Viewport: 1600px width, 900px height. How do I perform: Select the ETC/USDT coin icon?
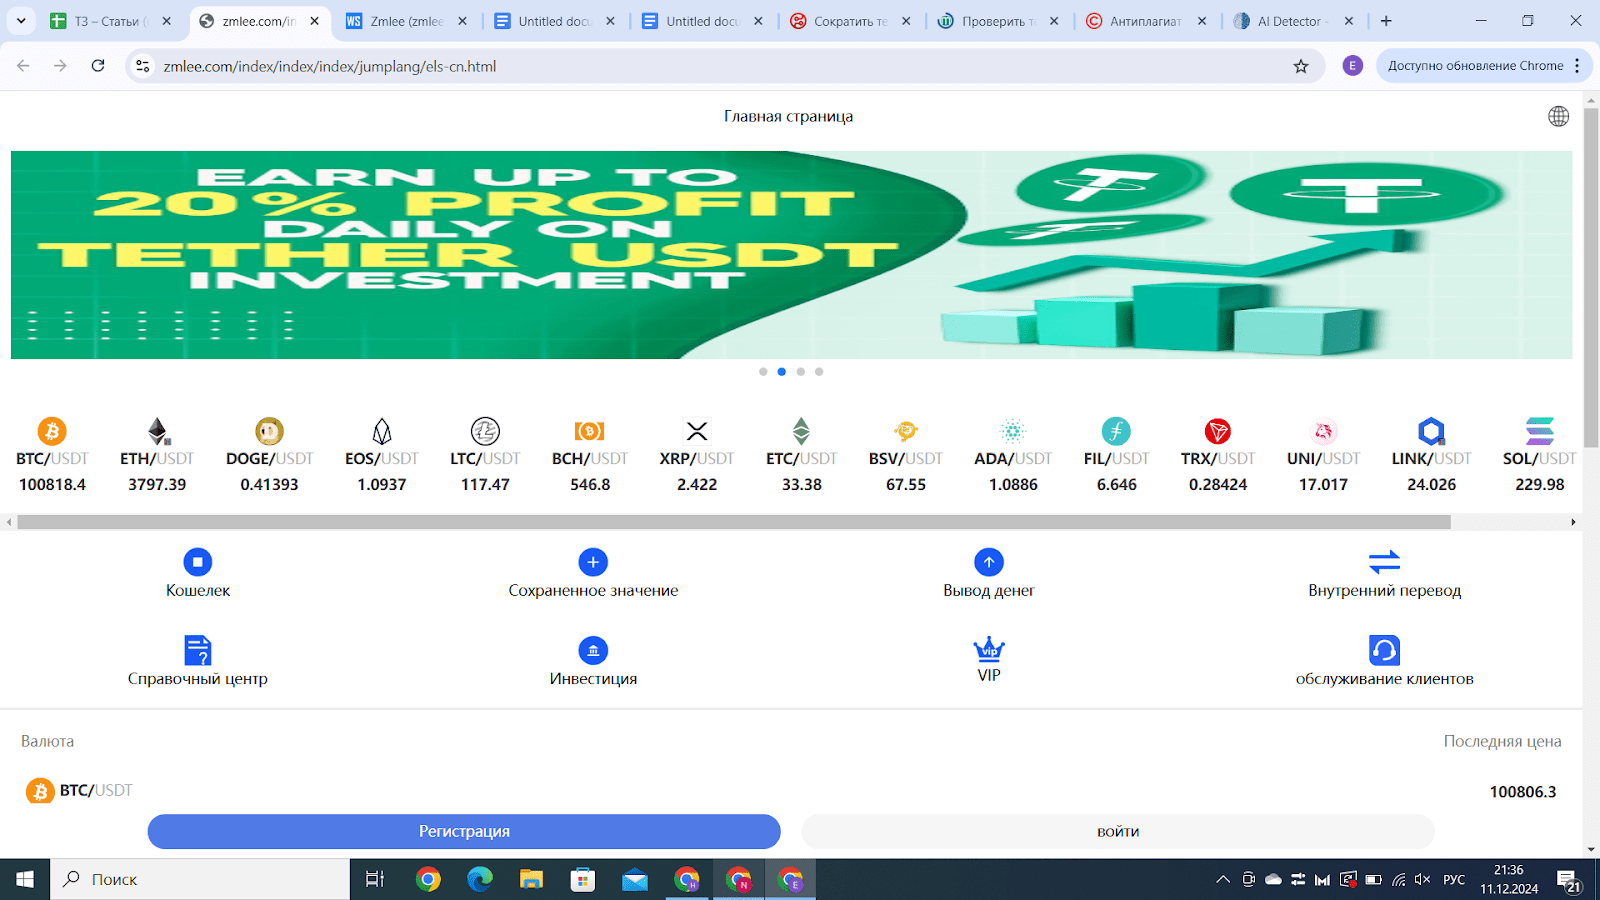801,431
